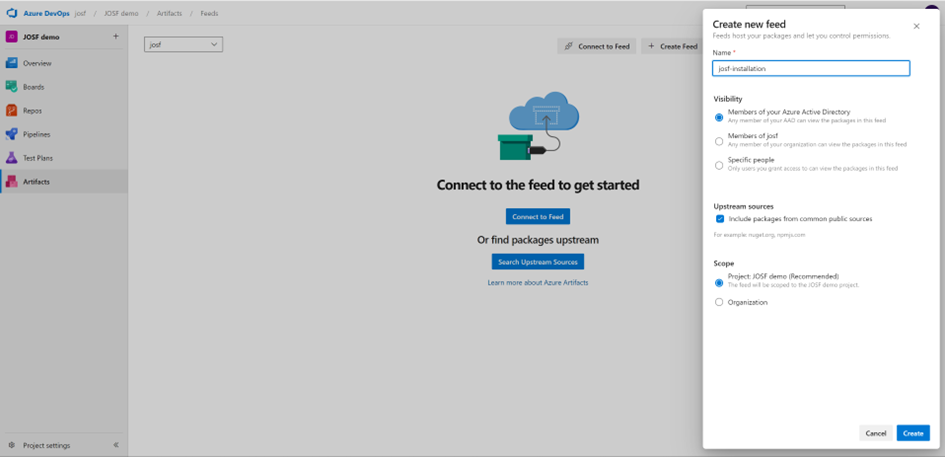Open the Overview sidebar icon

pyautogui.click(x=12, y=63)
